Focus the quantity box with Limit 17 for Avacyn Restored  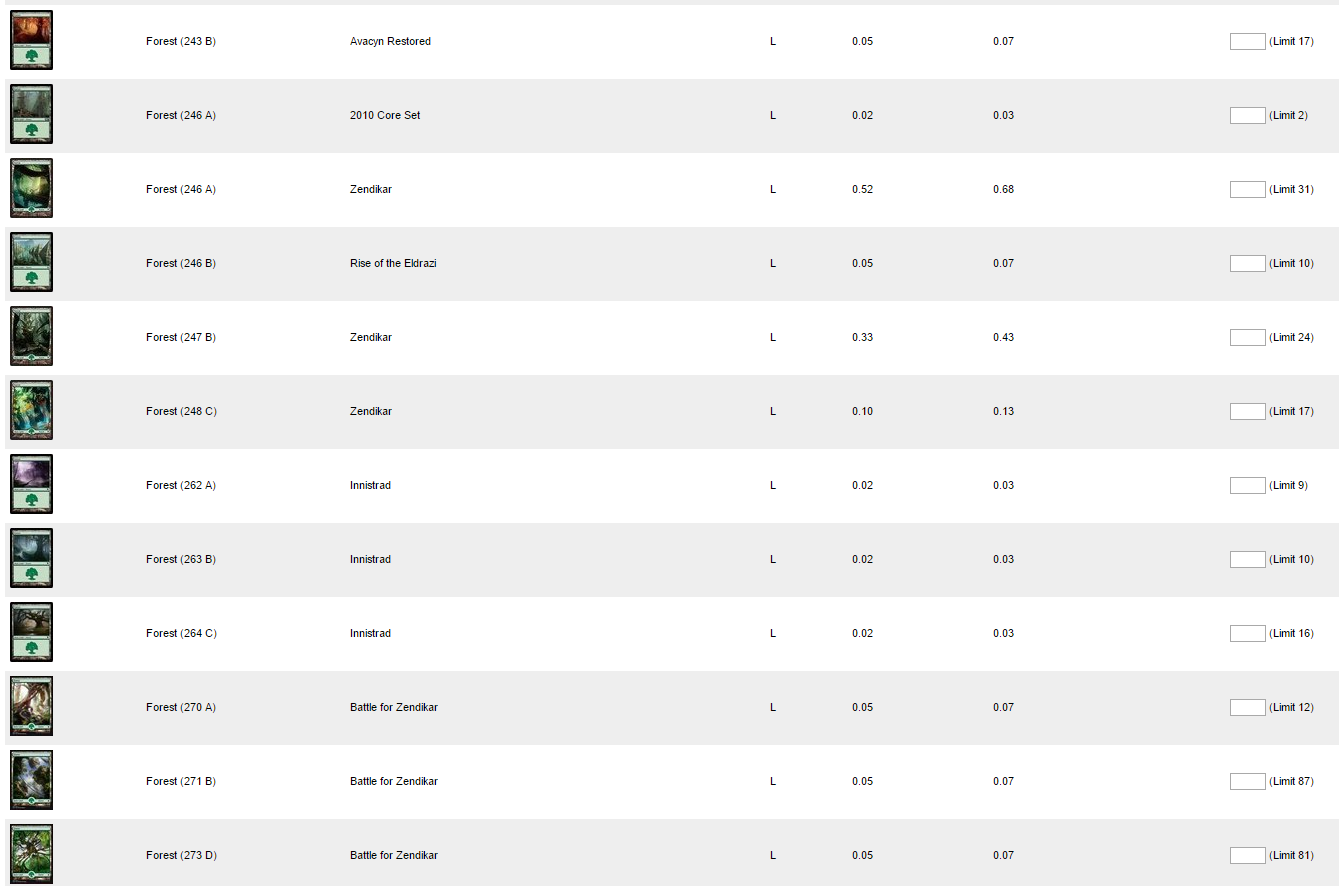(1247, 41)
